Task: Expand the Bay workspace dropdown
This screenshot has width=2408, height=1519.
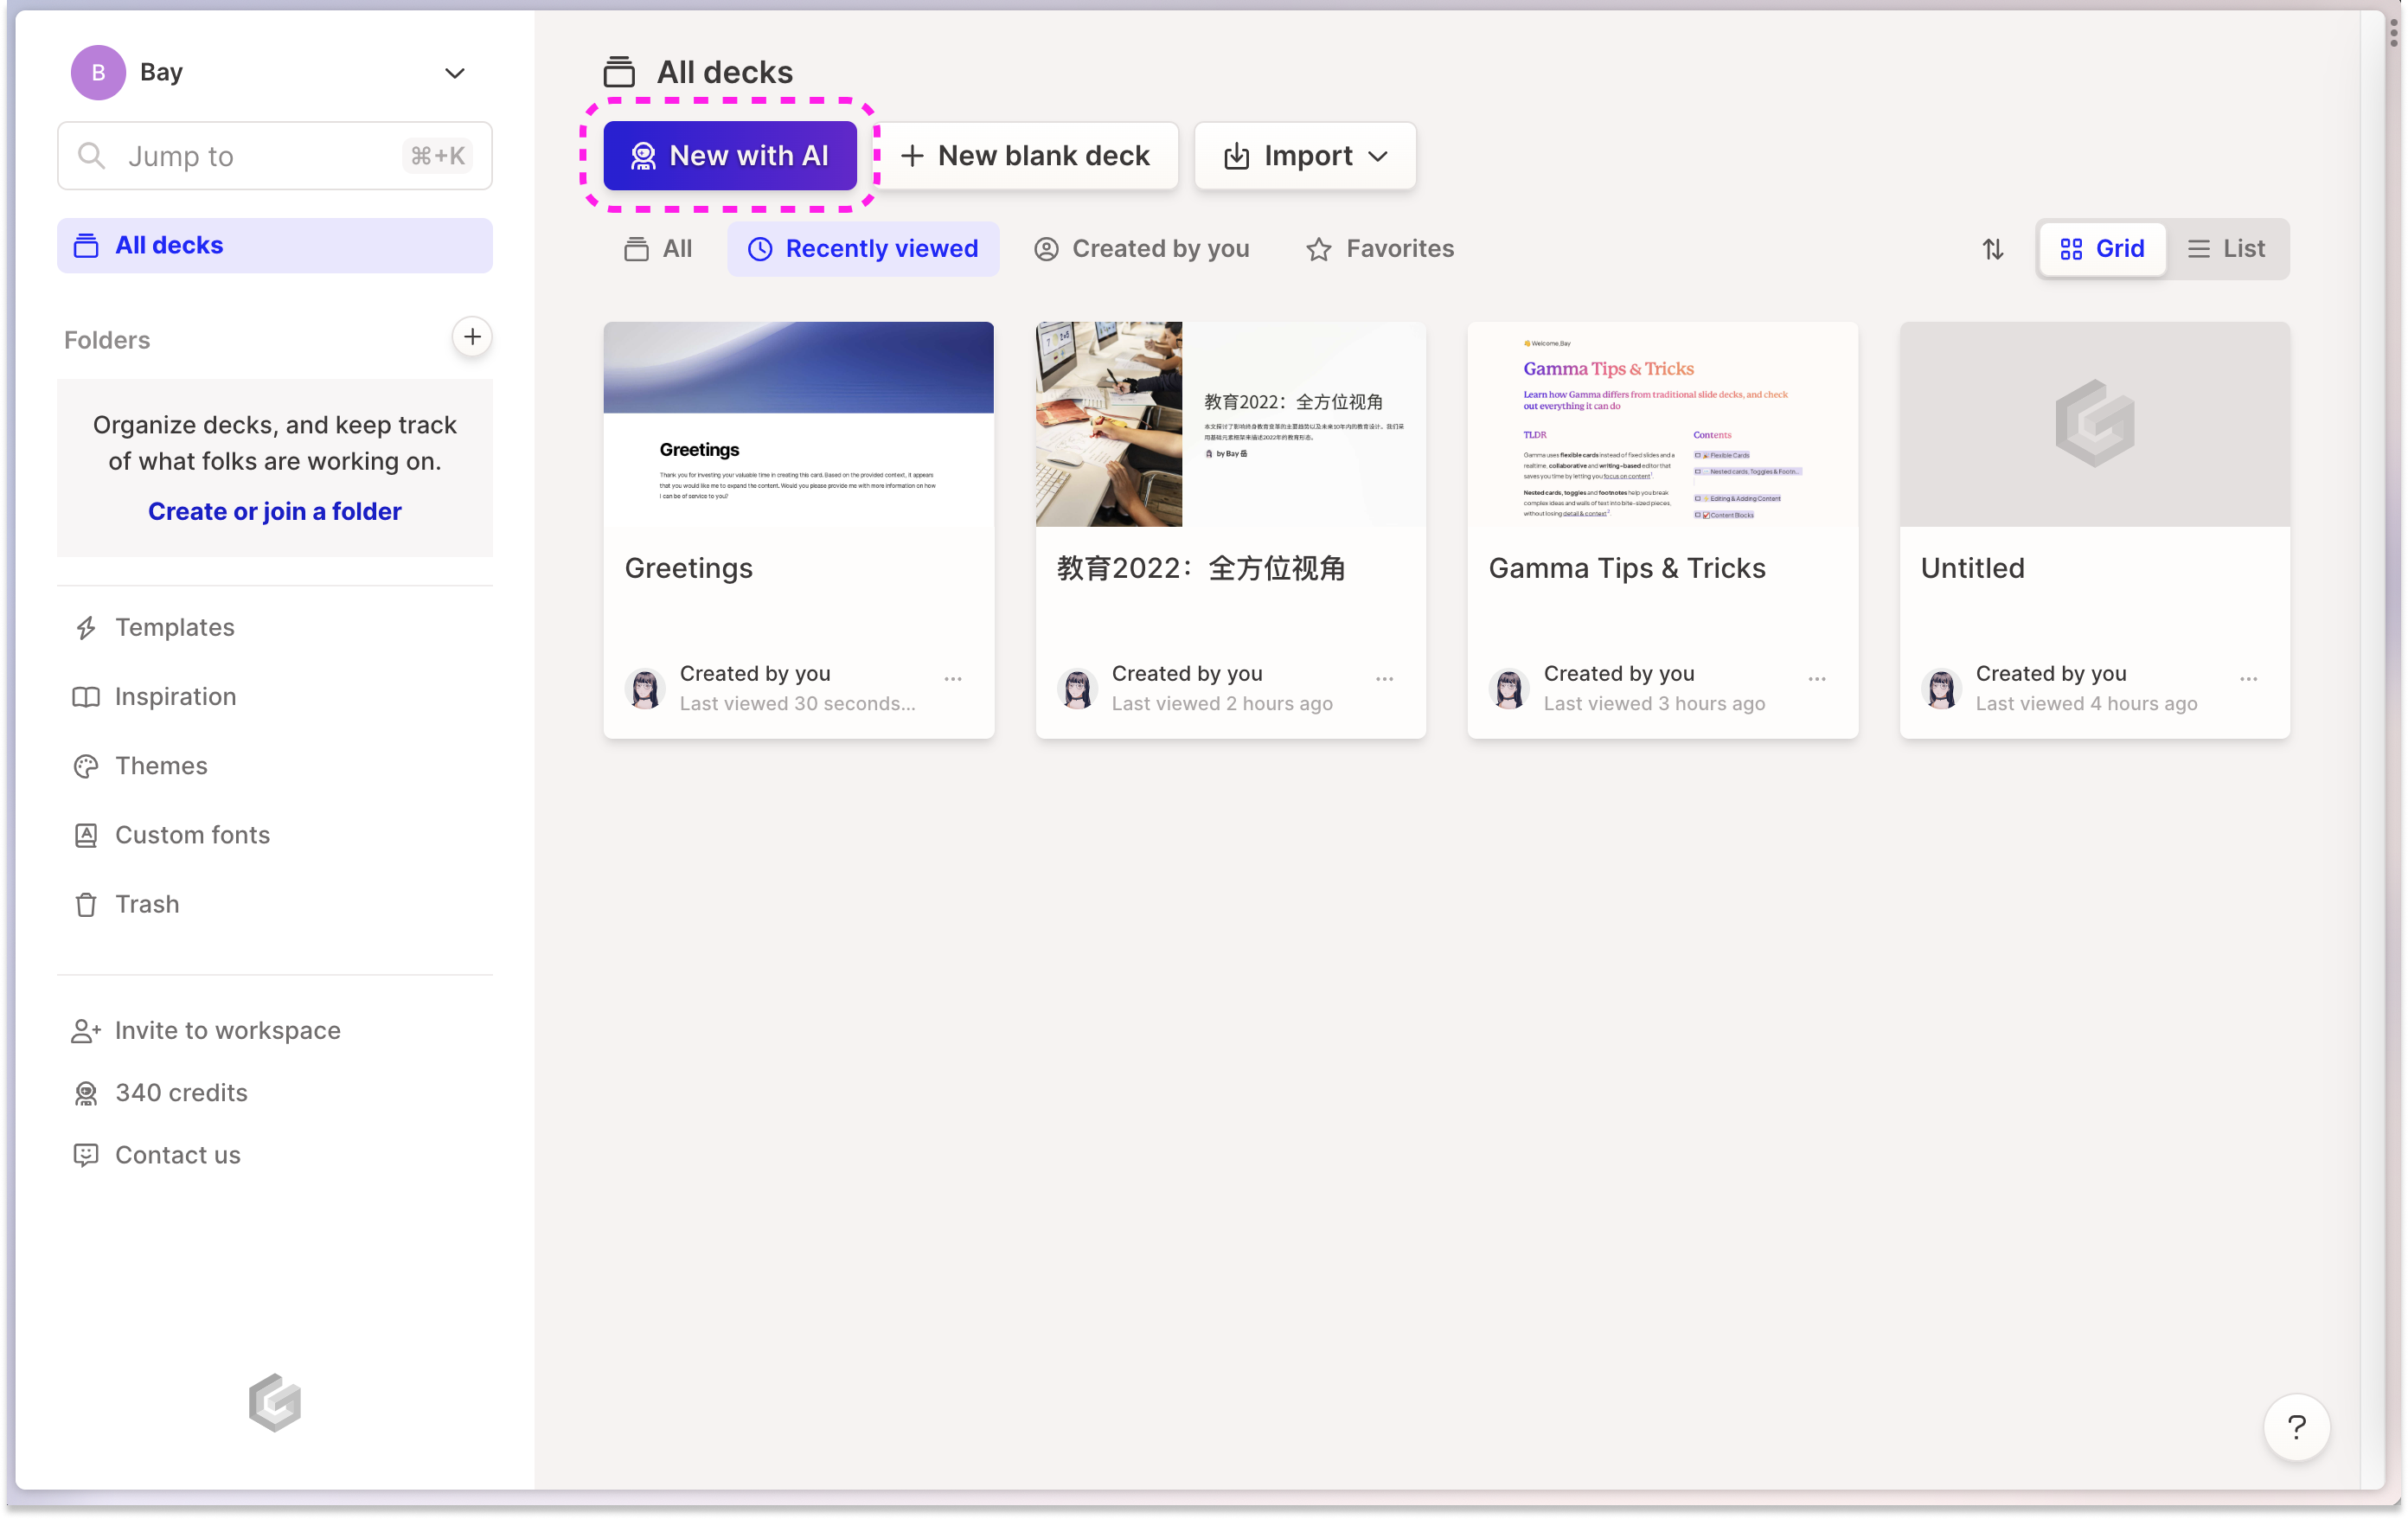Action: [454, 72]
